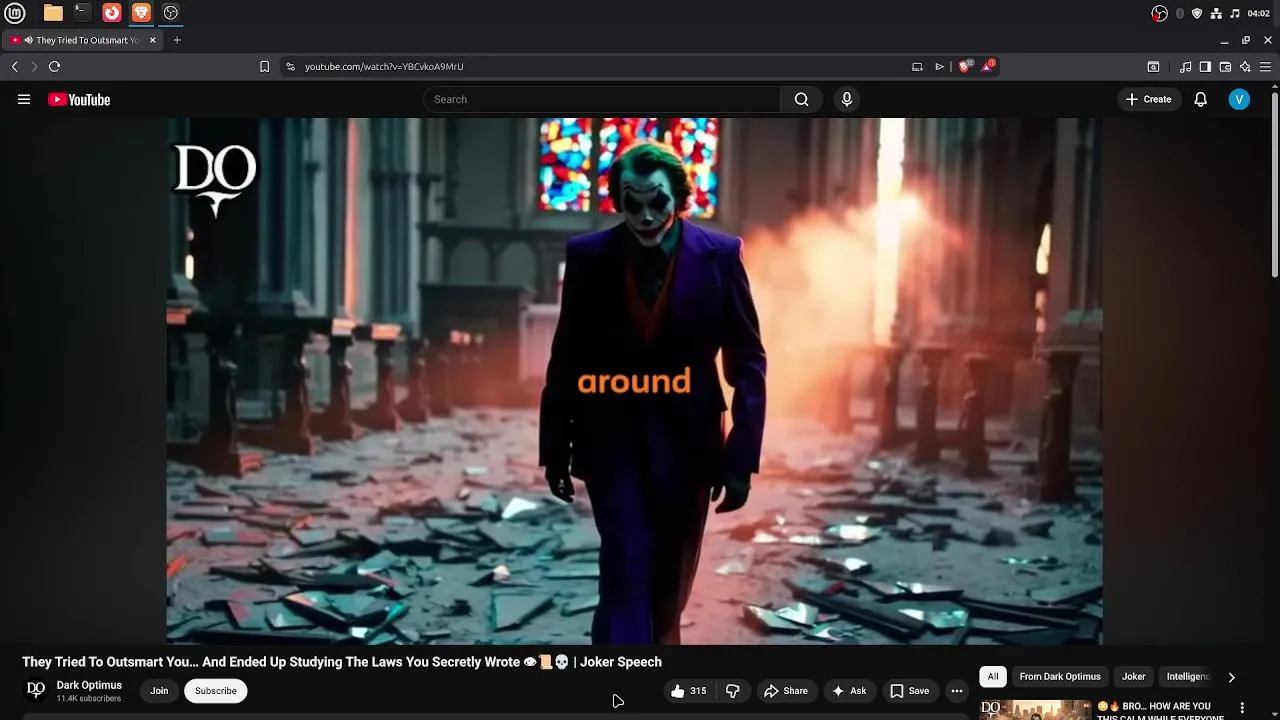This screenshot has width=1280, height=720.
Task: Open the YouTube notifications bell
Action: pyautogui.click(x=1201, y=99)
